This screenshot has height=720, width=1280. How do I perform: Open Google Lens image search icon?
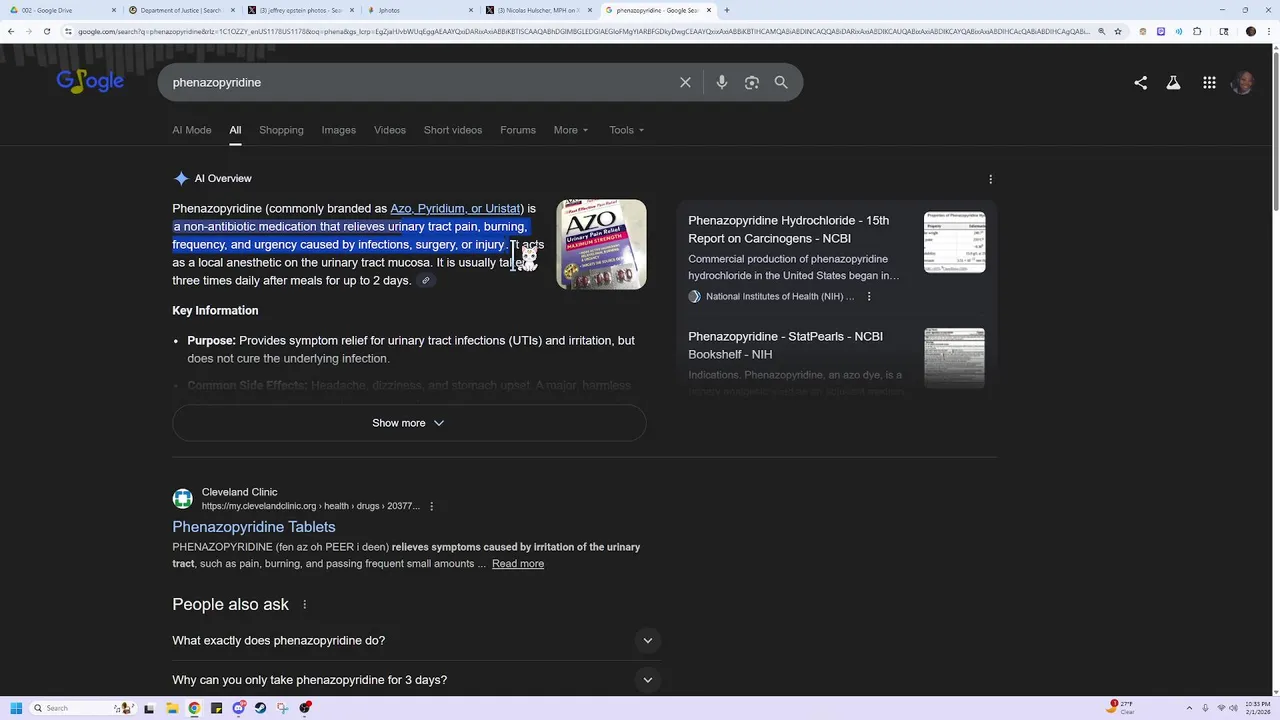(x=752, y=82)
